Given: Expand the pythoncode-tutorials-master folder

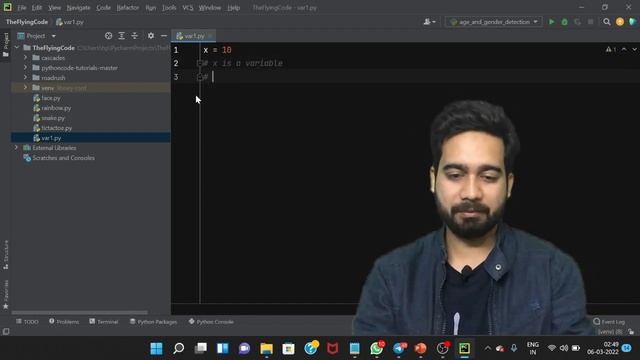Looking at the screenshot, I should (25, 68).
